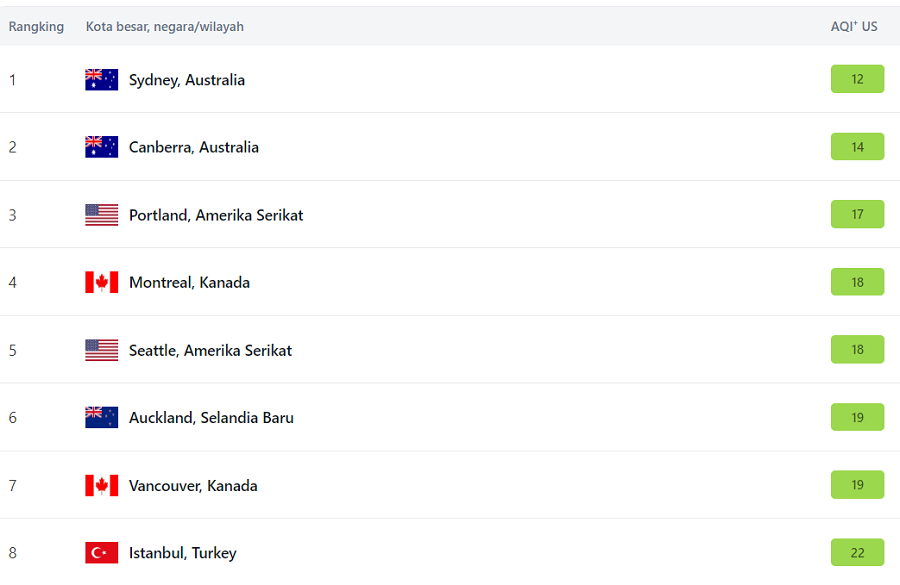The height and width of the screenshot is (585, 900).
Task: Open the Sydney, Australia city link
Action: coord(187,80)
